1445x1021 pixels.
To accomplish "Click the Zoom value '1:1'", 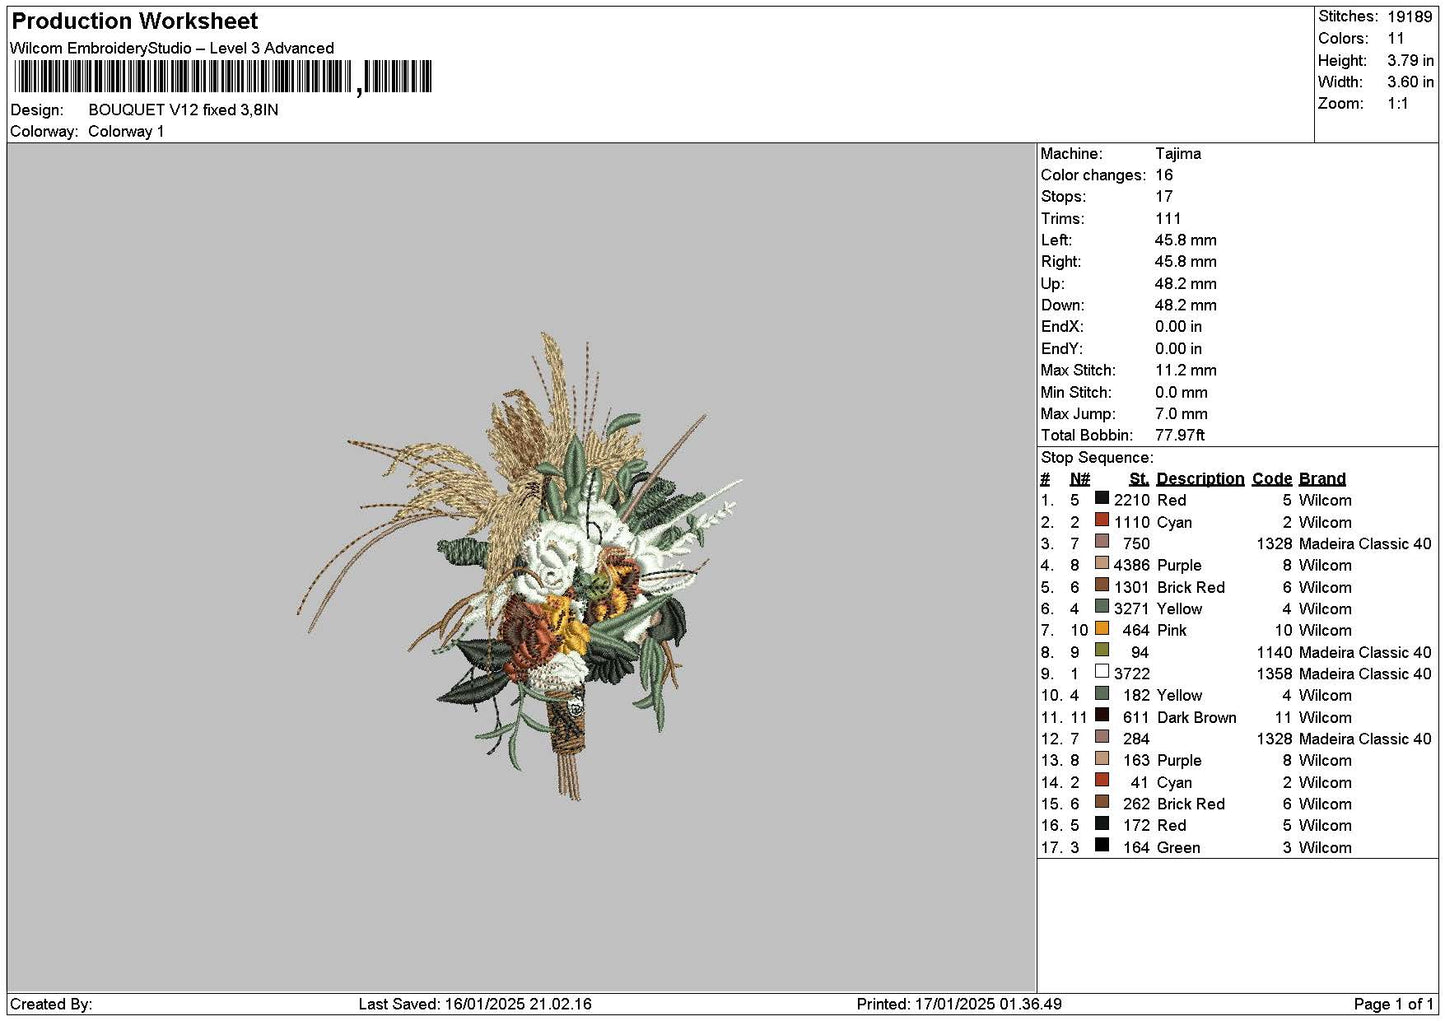I will (1398, 104).
